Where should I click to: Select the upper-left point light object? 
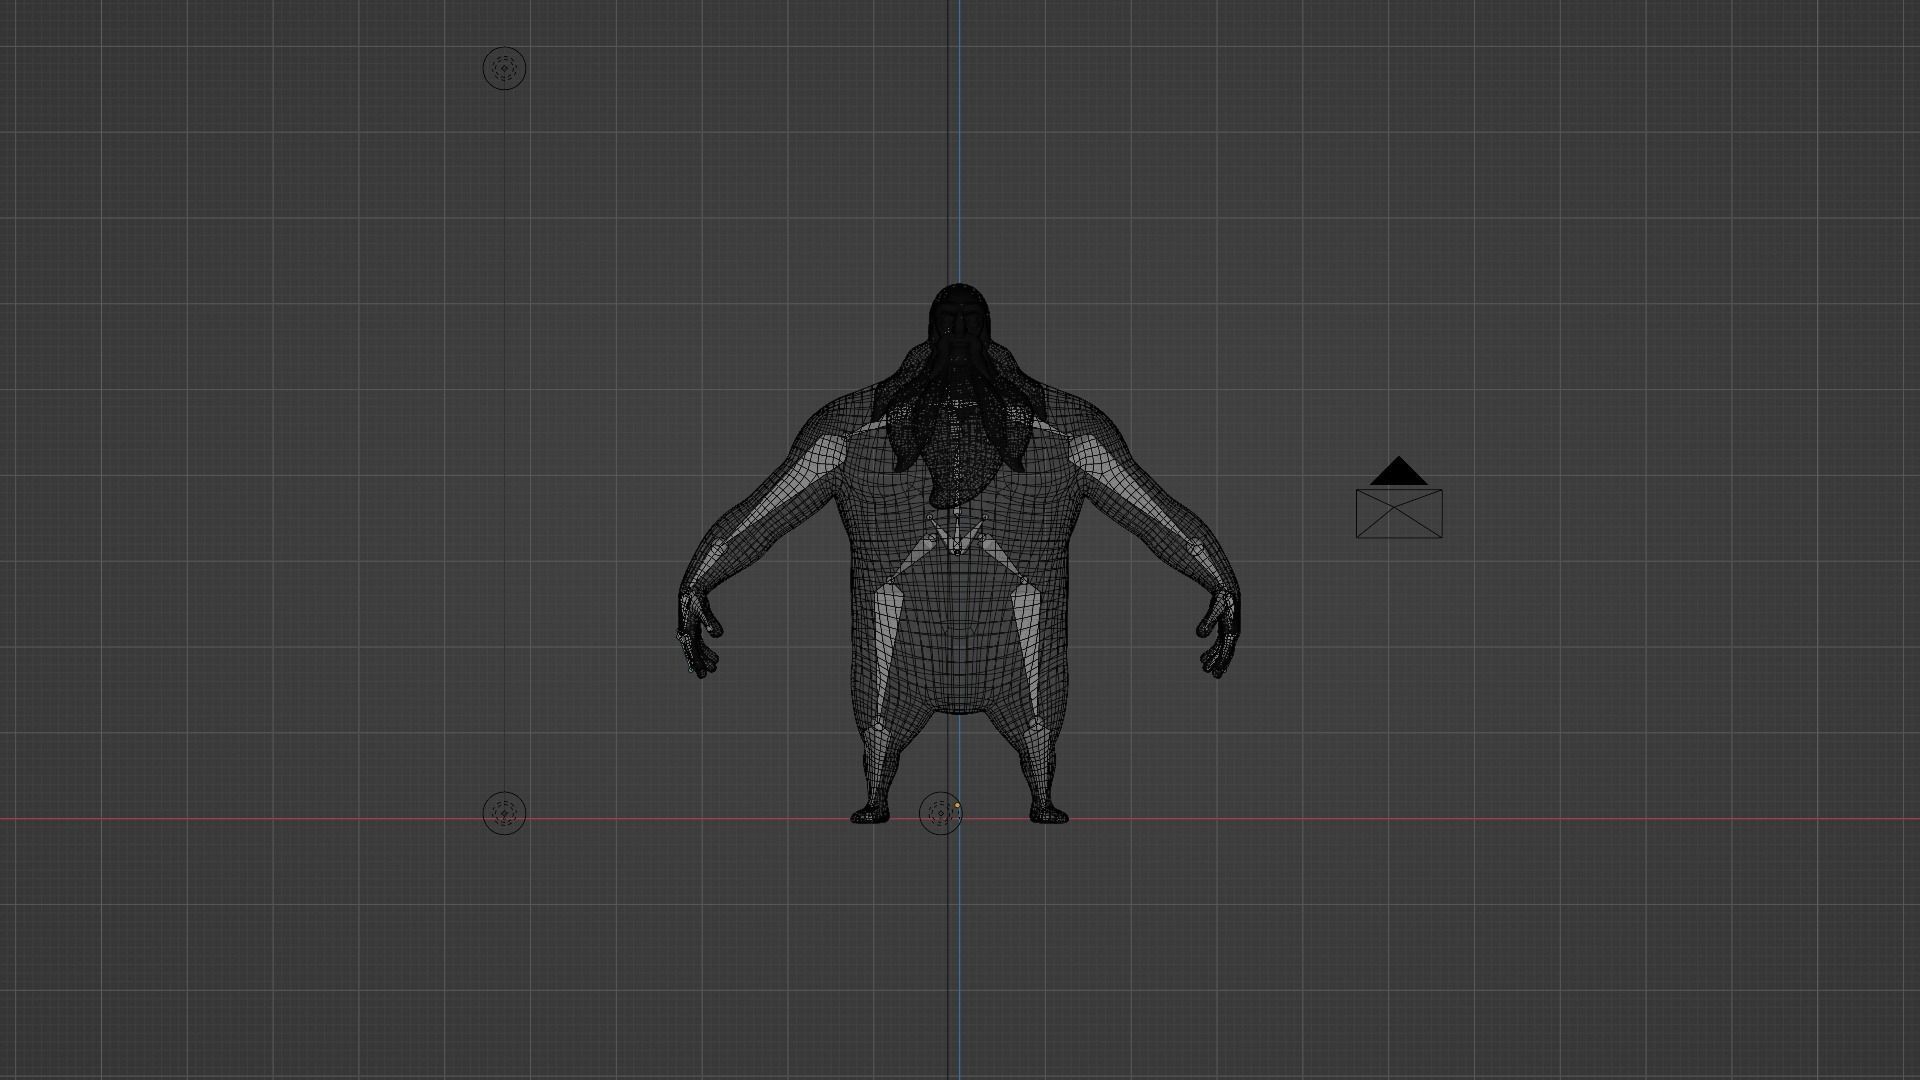click(x=504, y=68)
